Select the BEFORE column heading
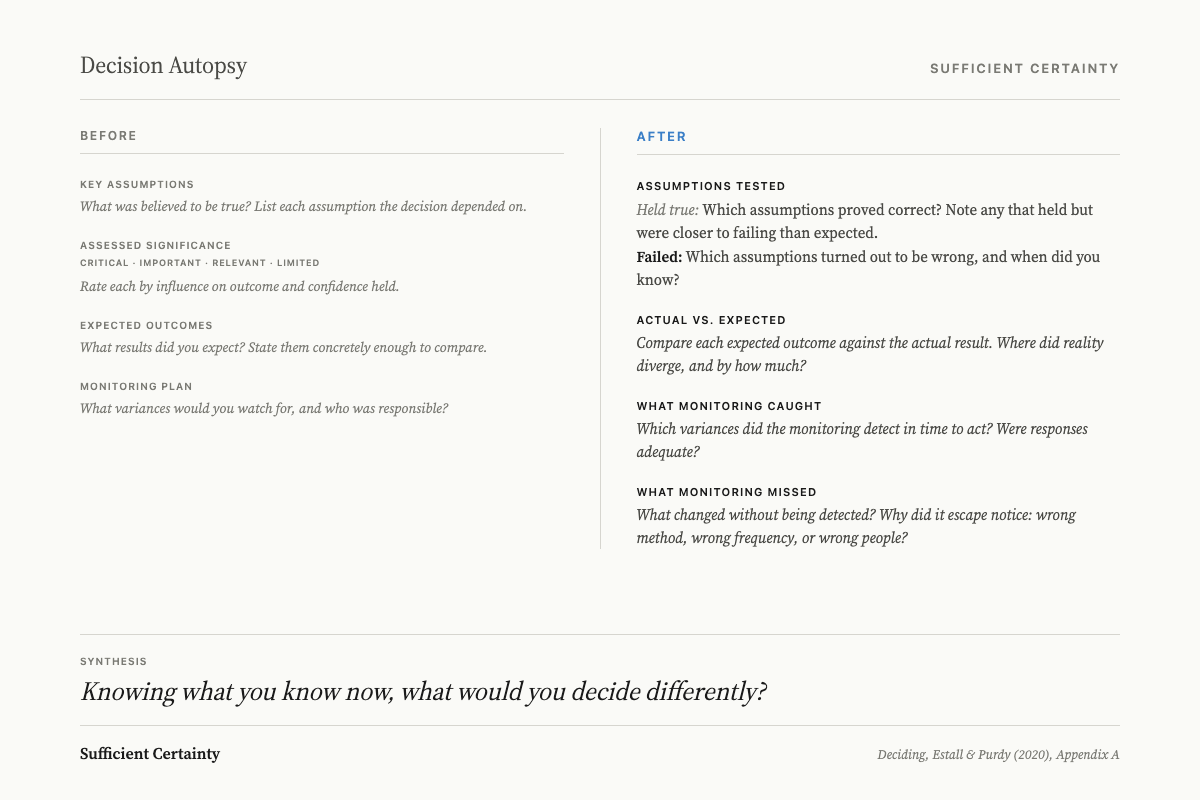This screenshot has height=800, width=1200. click(x=108, y=136)
